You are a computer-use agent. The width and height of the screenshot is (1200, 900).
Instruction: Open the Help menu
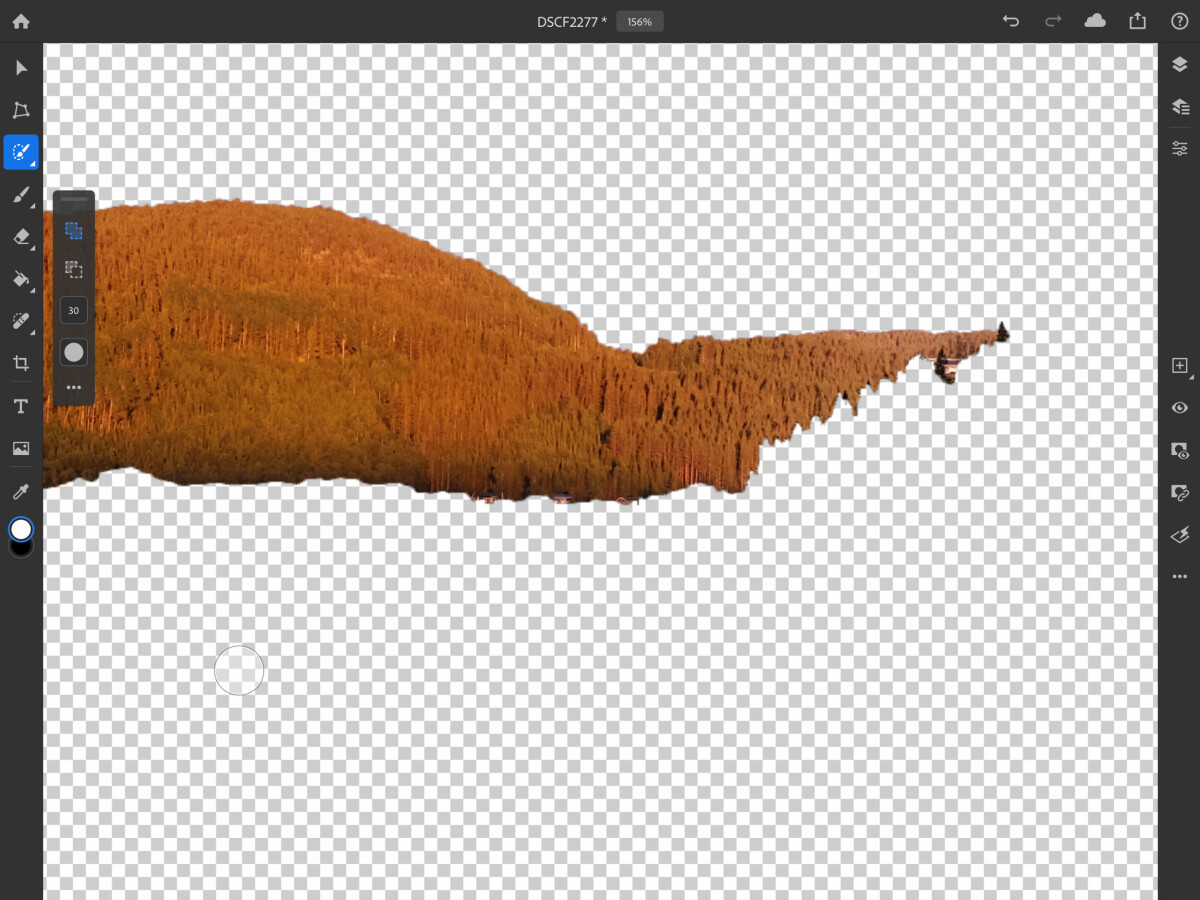[1179, 21]
